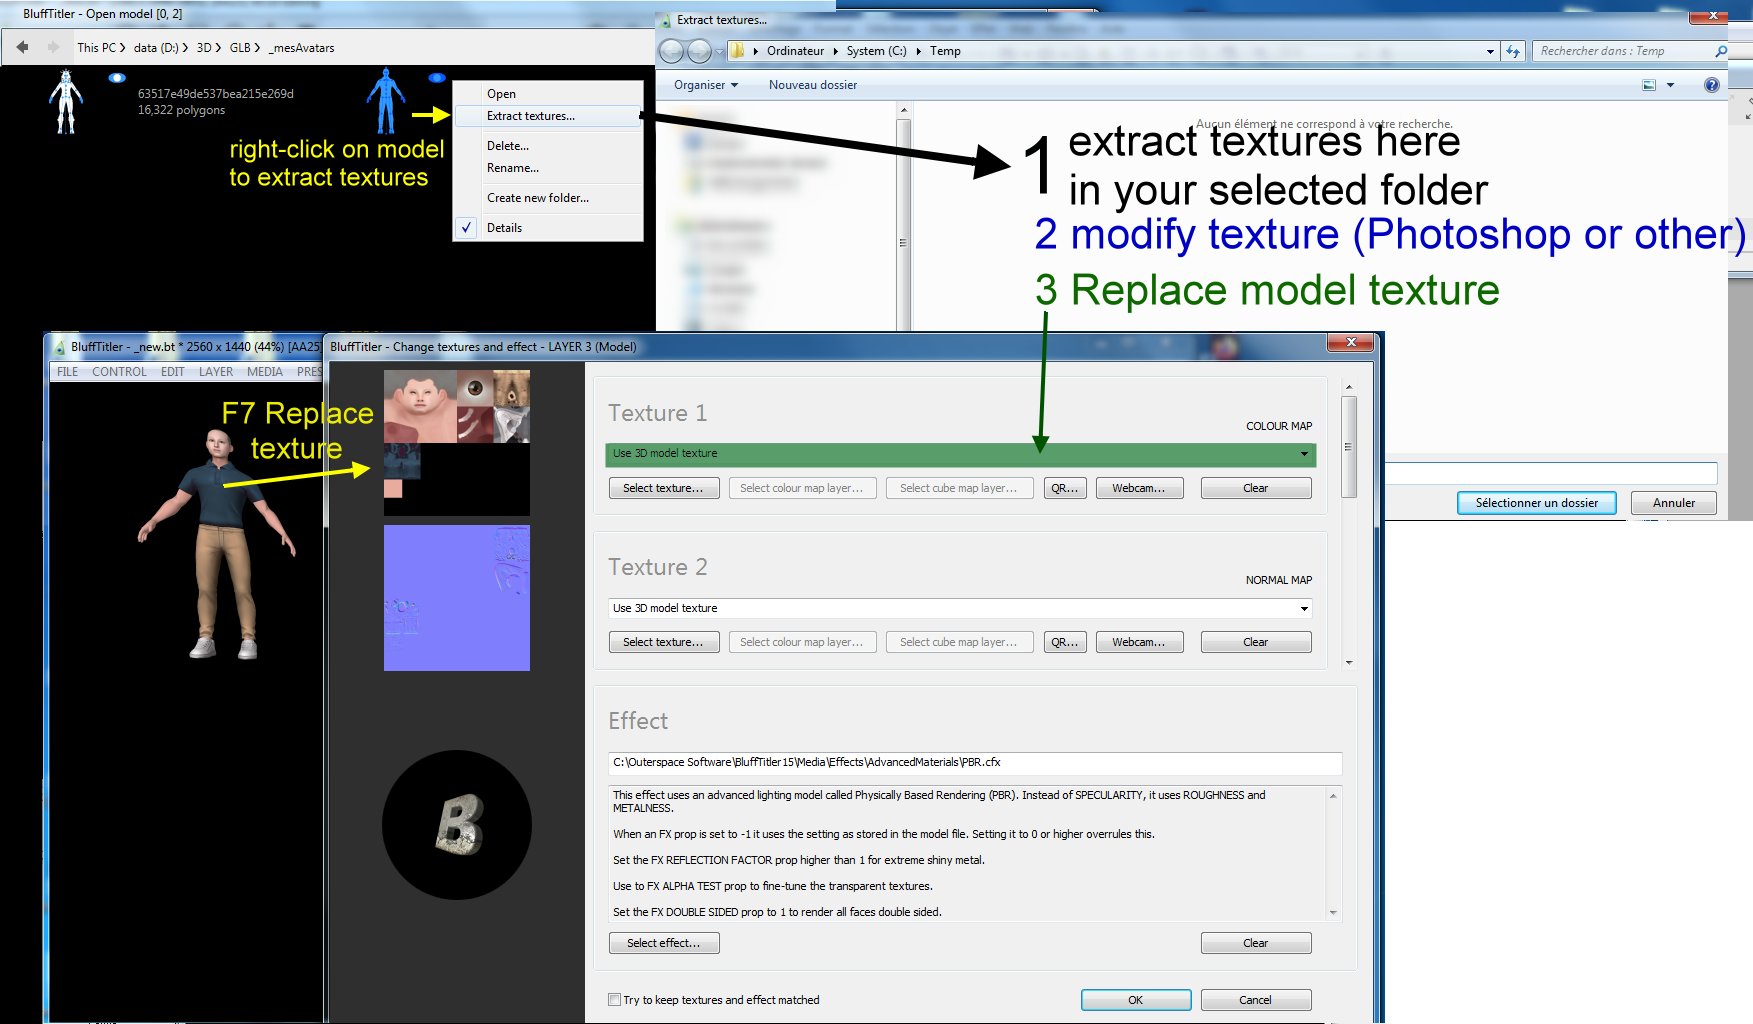
Task: Clear Texture 1 colour map
Action: (1256, 488)
